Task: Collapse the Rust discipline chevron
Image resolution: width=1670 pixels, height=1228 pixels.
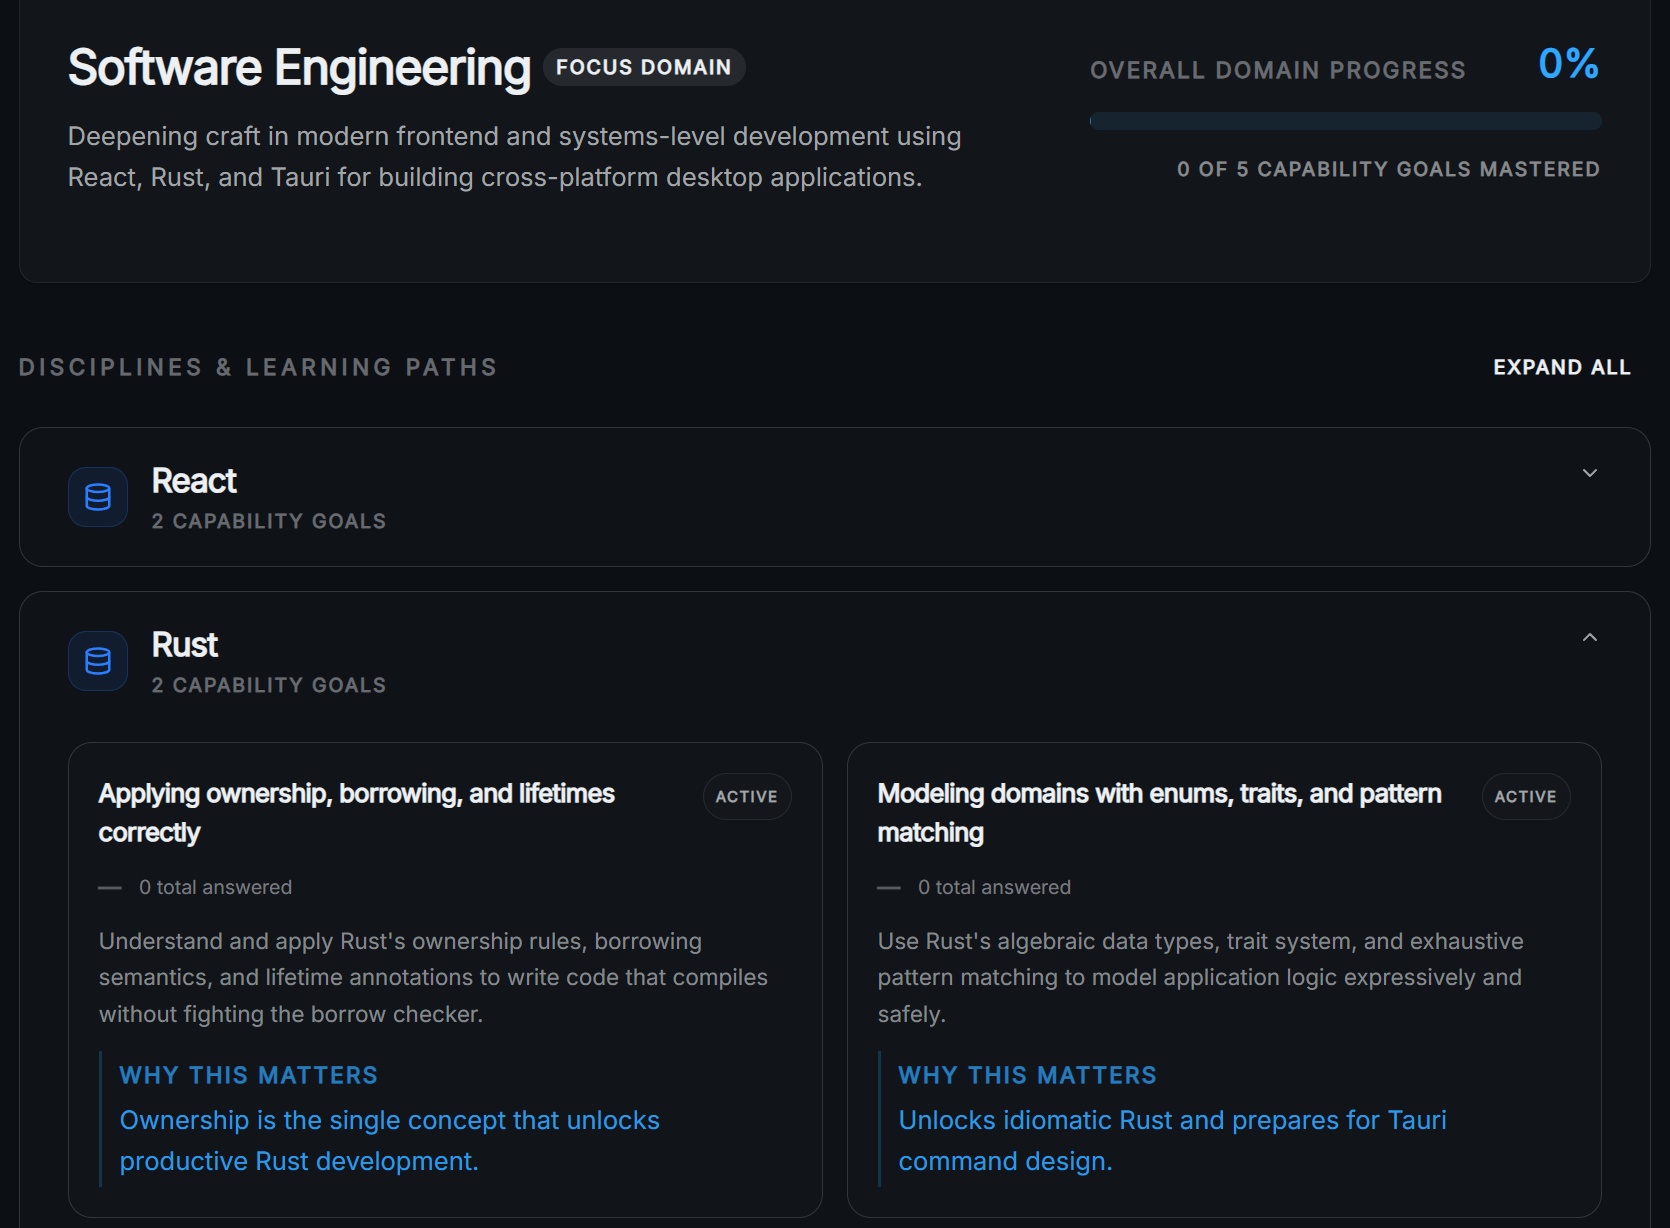Action: (x=1589, y=637)
